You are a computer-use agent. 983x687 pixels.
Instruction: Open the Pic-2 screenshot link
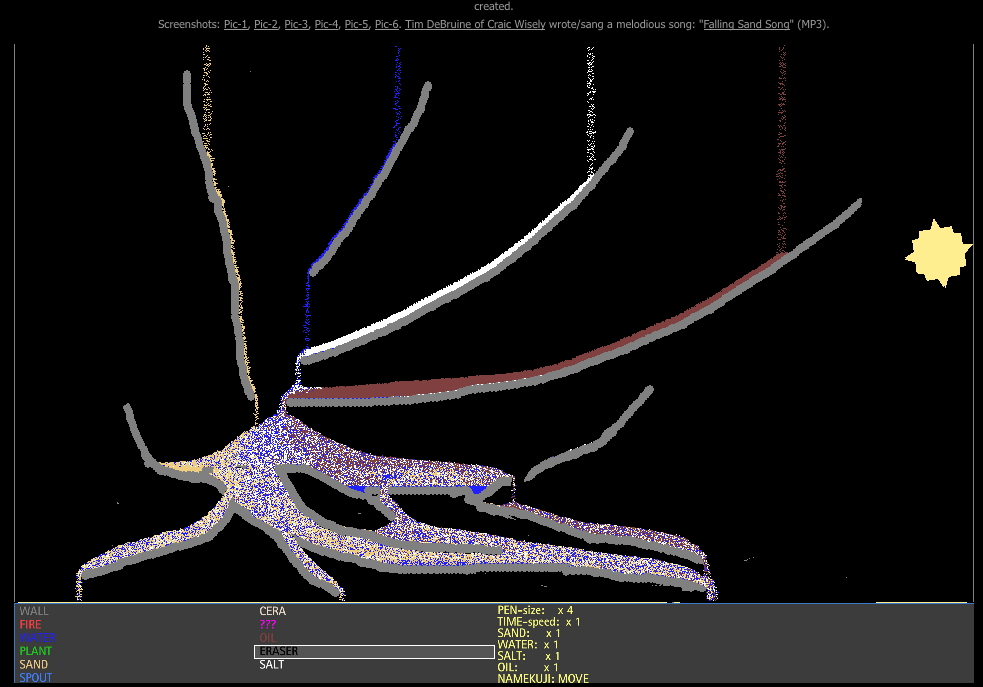coord(266,24)
